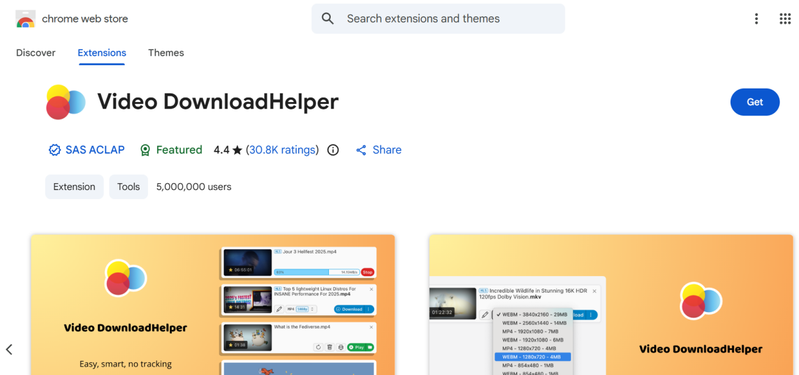This screenshot has height=375, width=799.
Task: Switch to the Themes tab
Action: point(166,52)
